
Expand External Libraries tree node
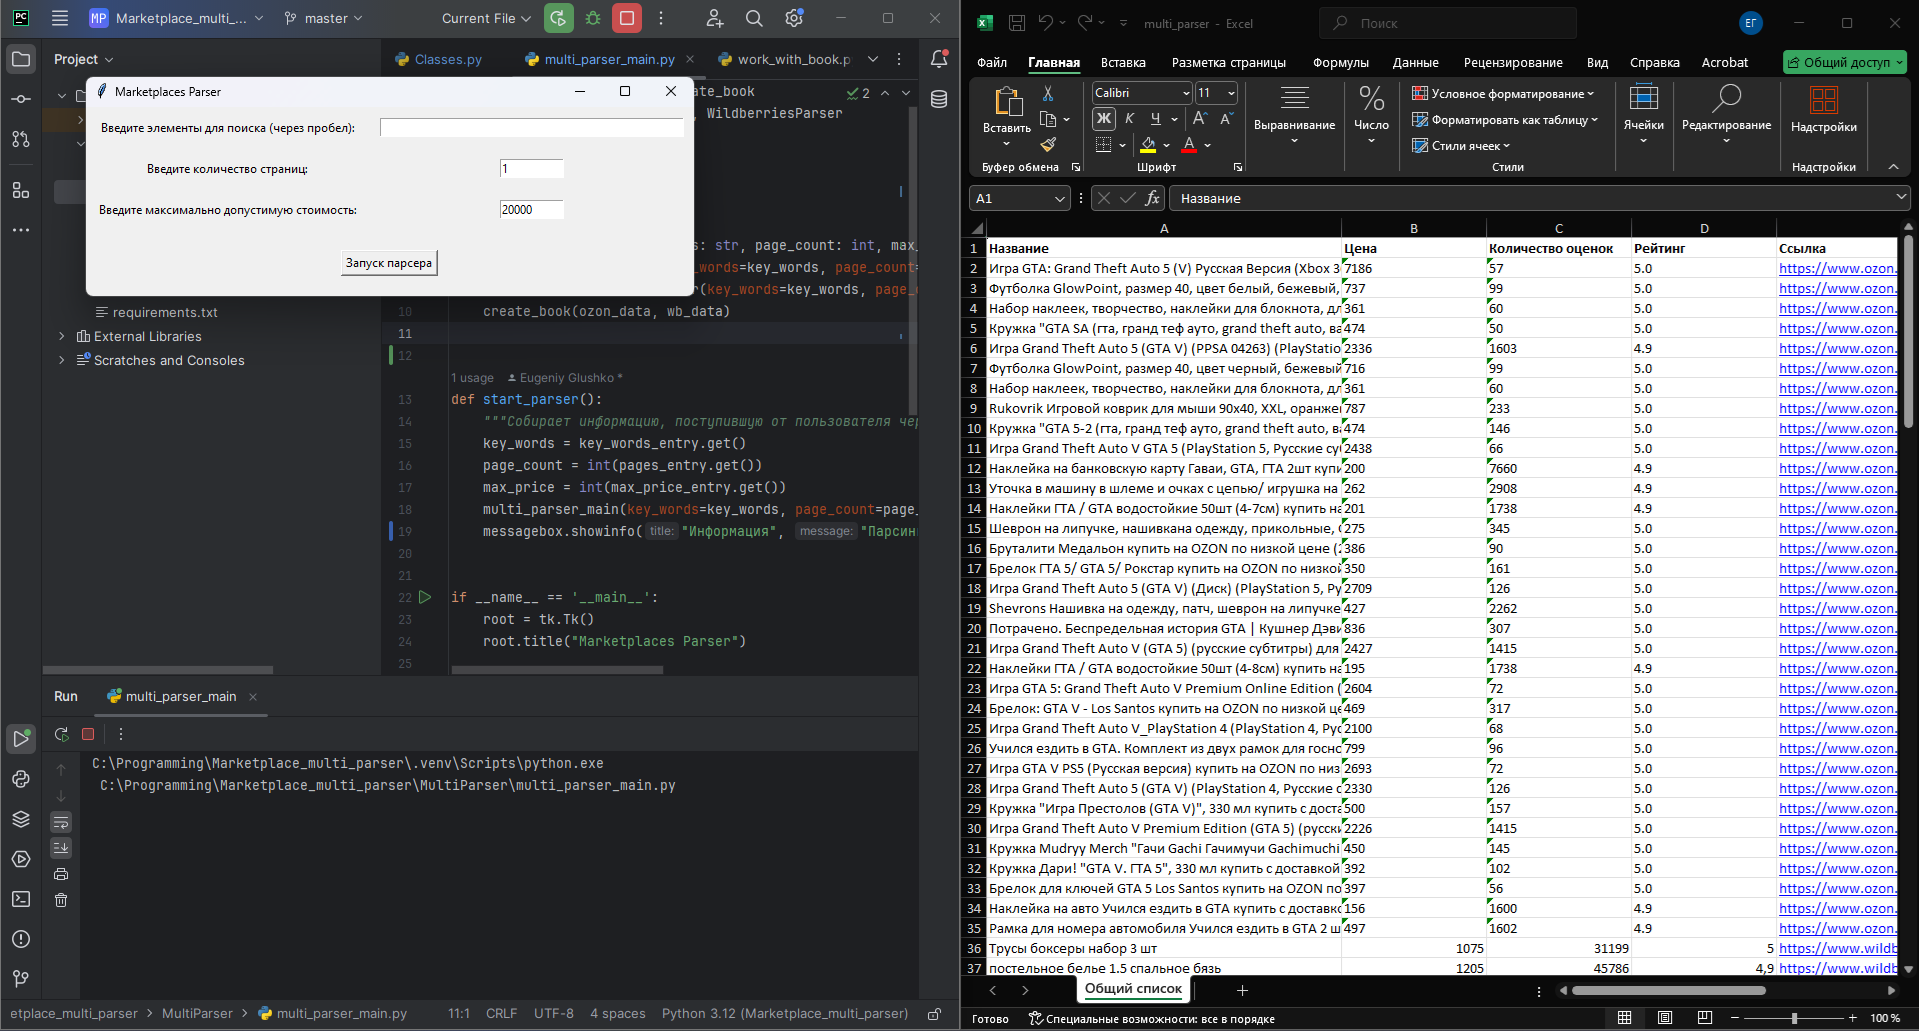coord(62,336)
